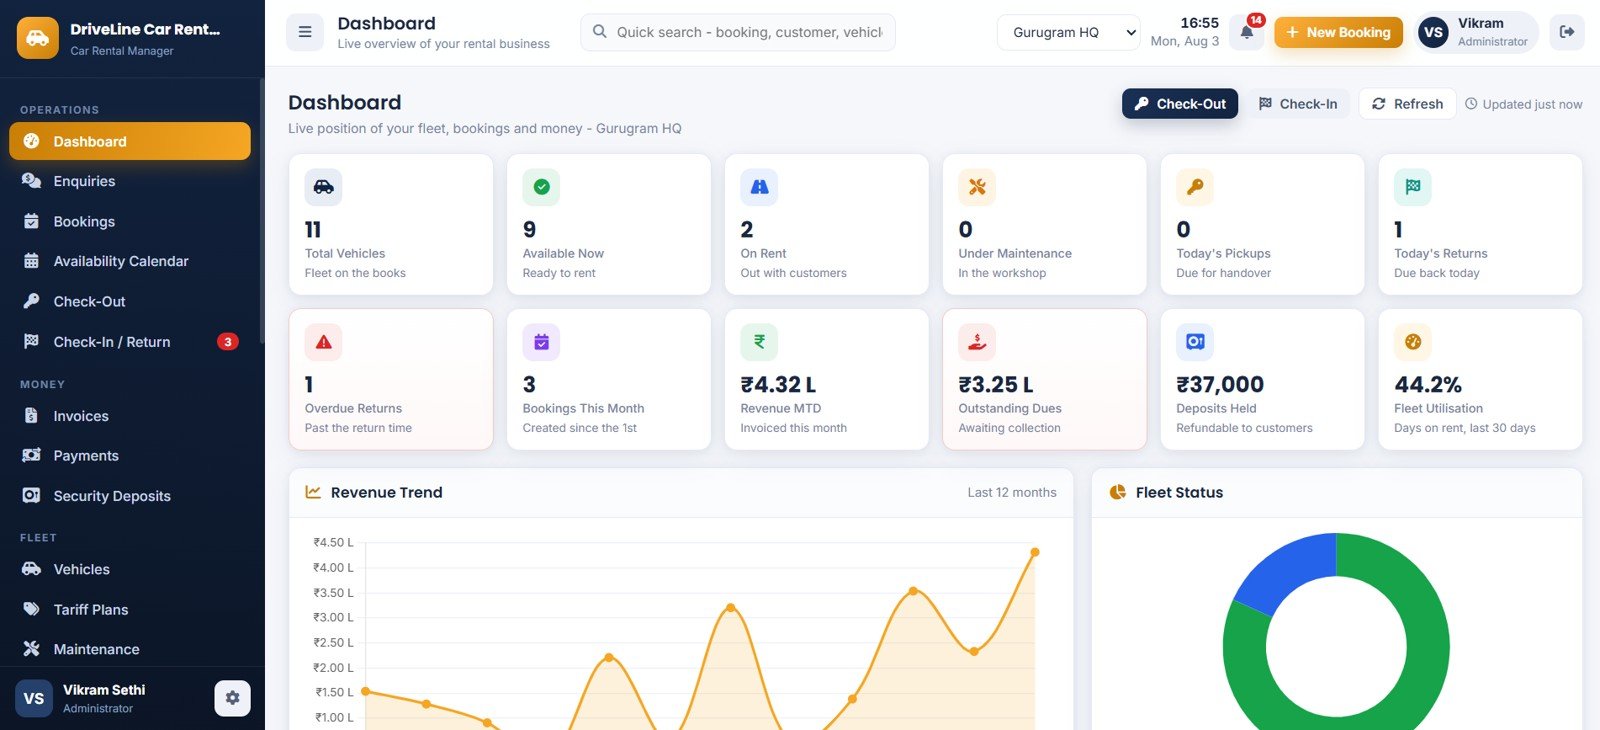The width and height of the screenshot is (1600, 730).
Task: Click the ₹37,000 Deposits Held value
Action: click(x=1220, y=384)
